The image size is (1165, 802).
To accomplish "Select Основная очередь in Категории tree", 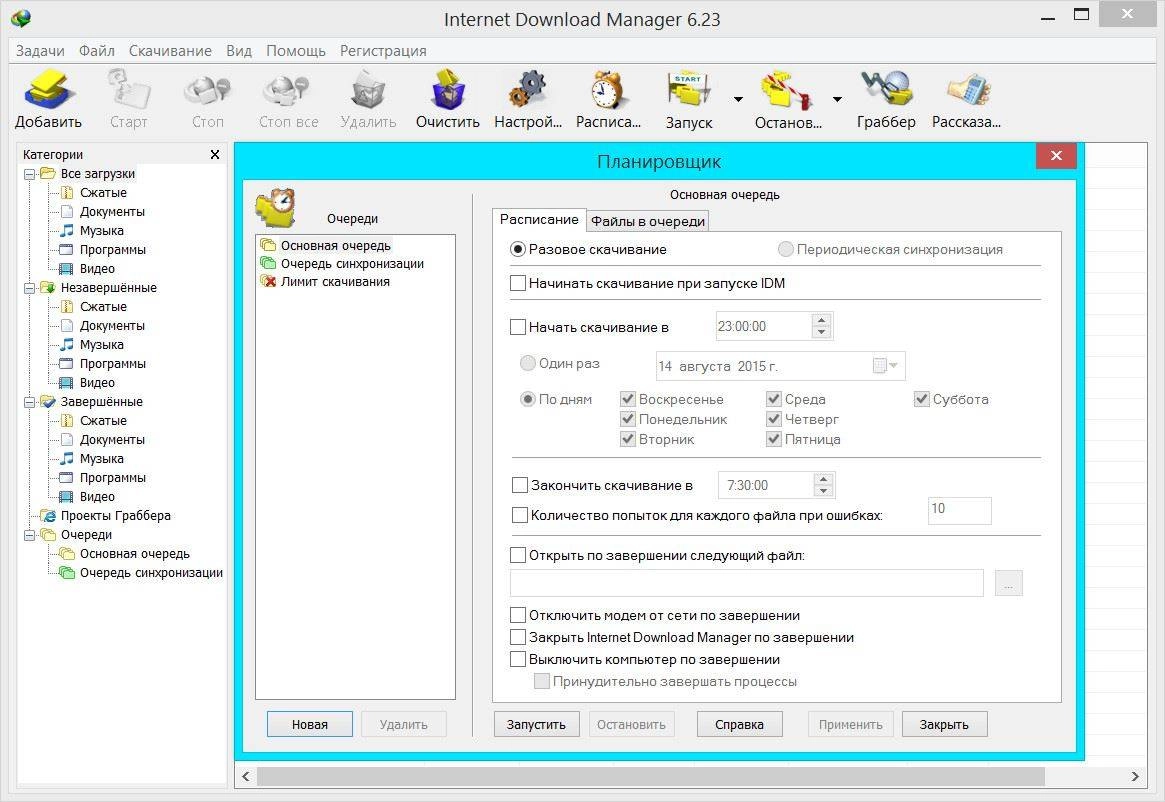I will coord(134,553).
